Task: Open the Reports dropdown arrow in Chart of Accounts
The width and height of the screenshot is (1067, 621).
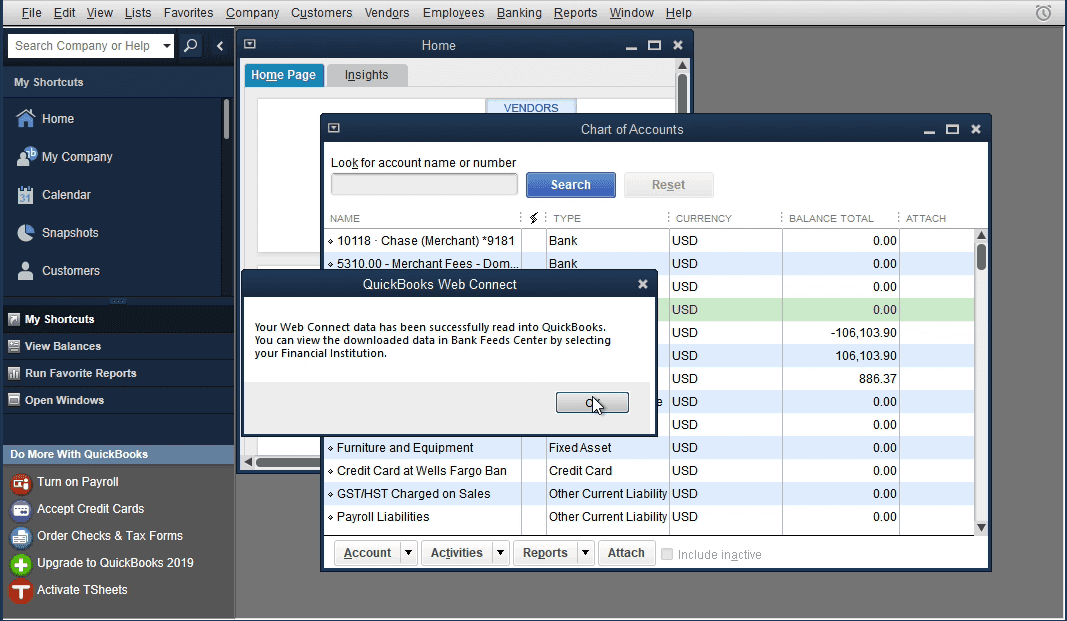Action: [585, 553]
